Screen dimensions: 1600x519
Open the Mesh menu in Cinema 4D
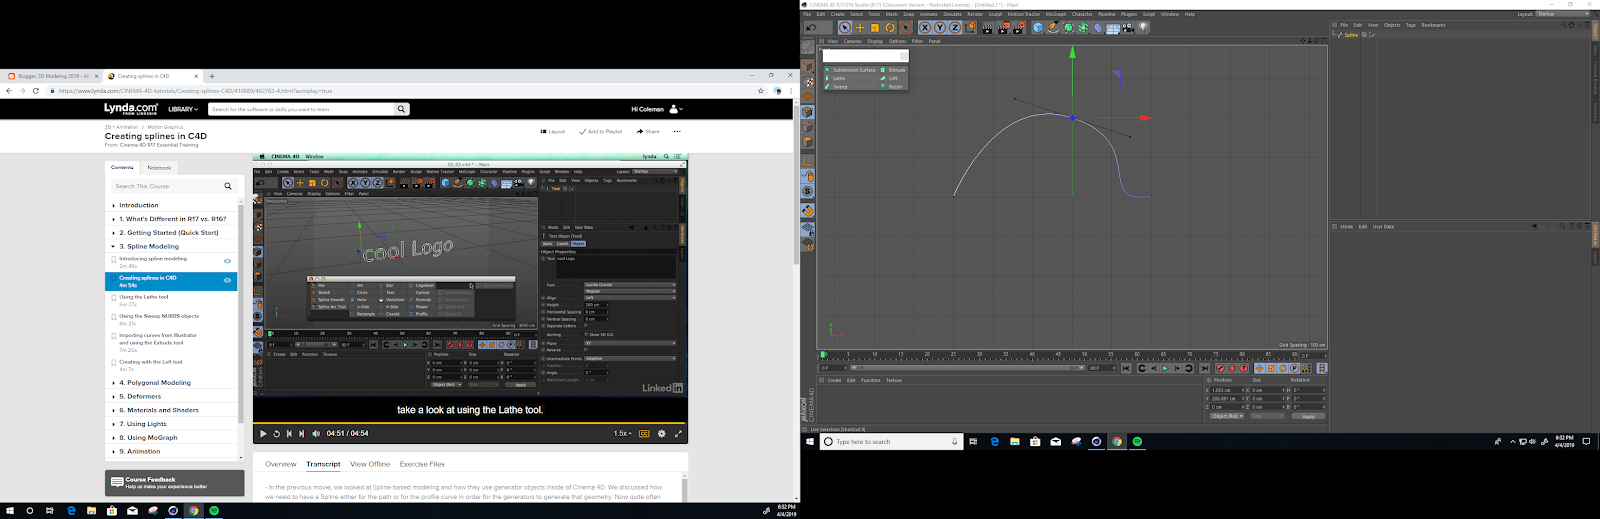[x=891, y=14]
